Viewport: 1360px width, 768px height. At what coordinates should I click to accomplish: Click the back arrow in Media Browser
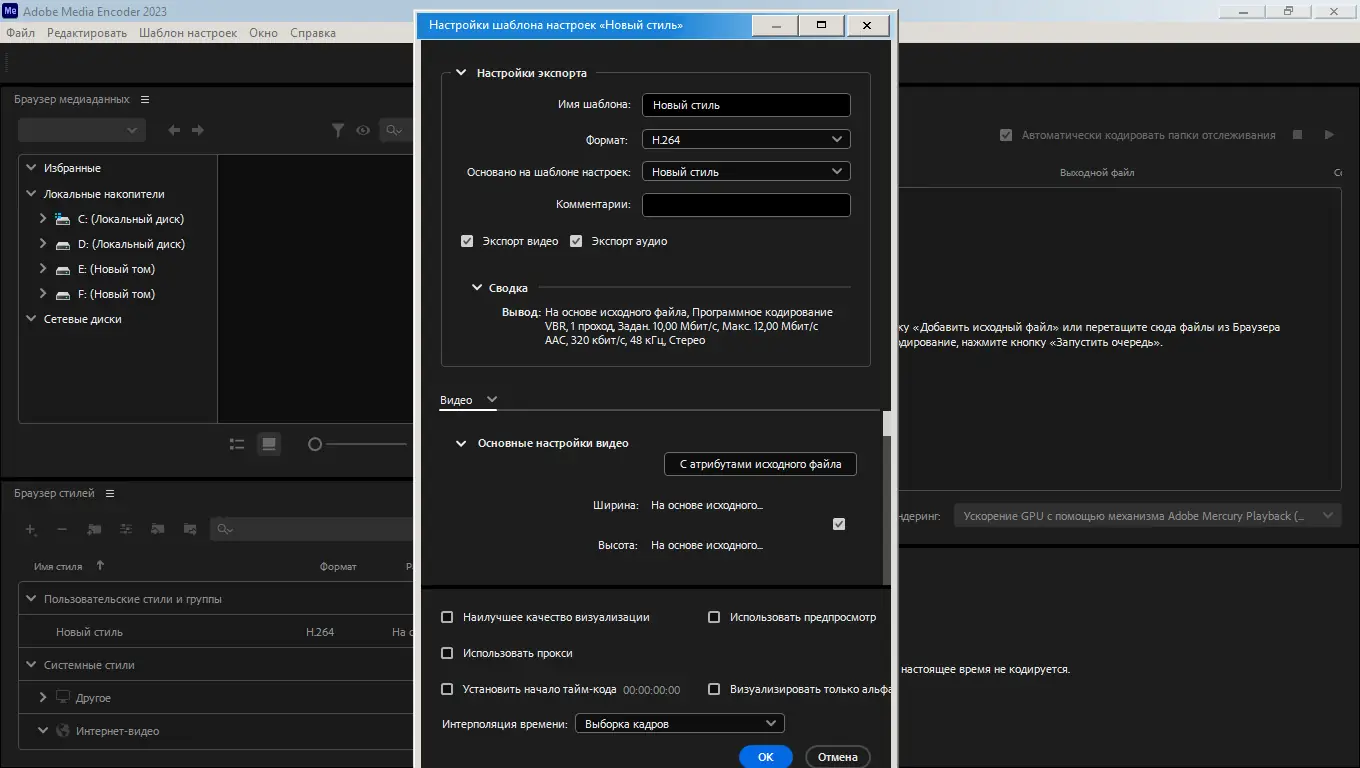(174, 130)
